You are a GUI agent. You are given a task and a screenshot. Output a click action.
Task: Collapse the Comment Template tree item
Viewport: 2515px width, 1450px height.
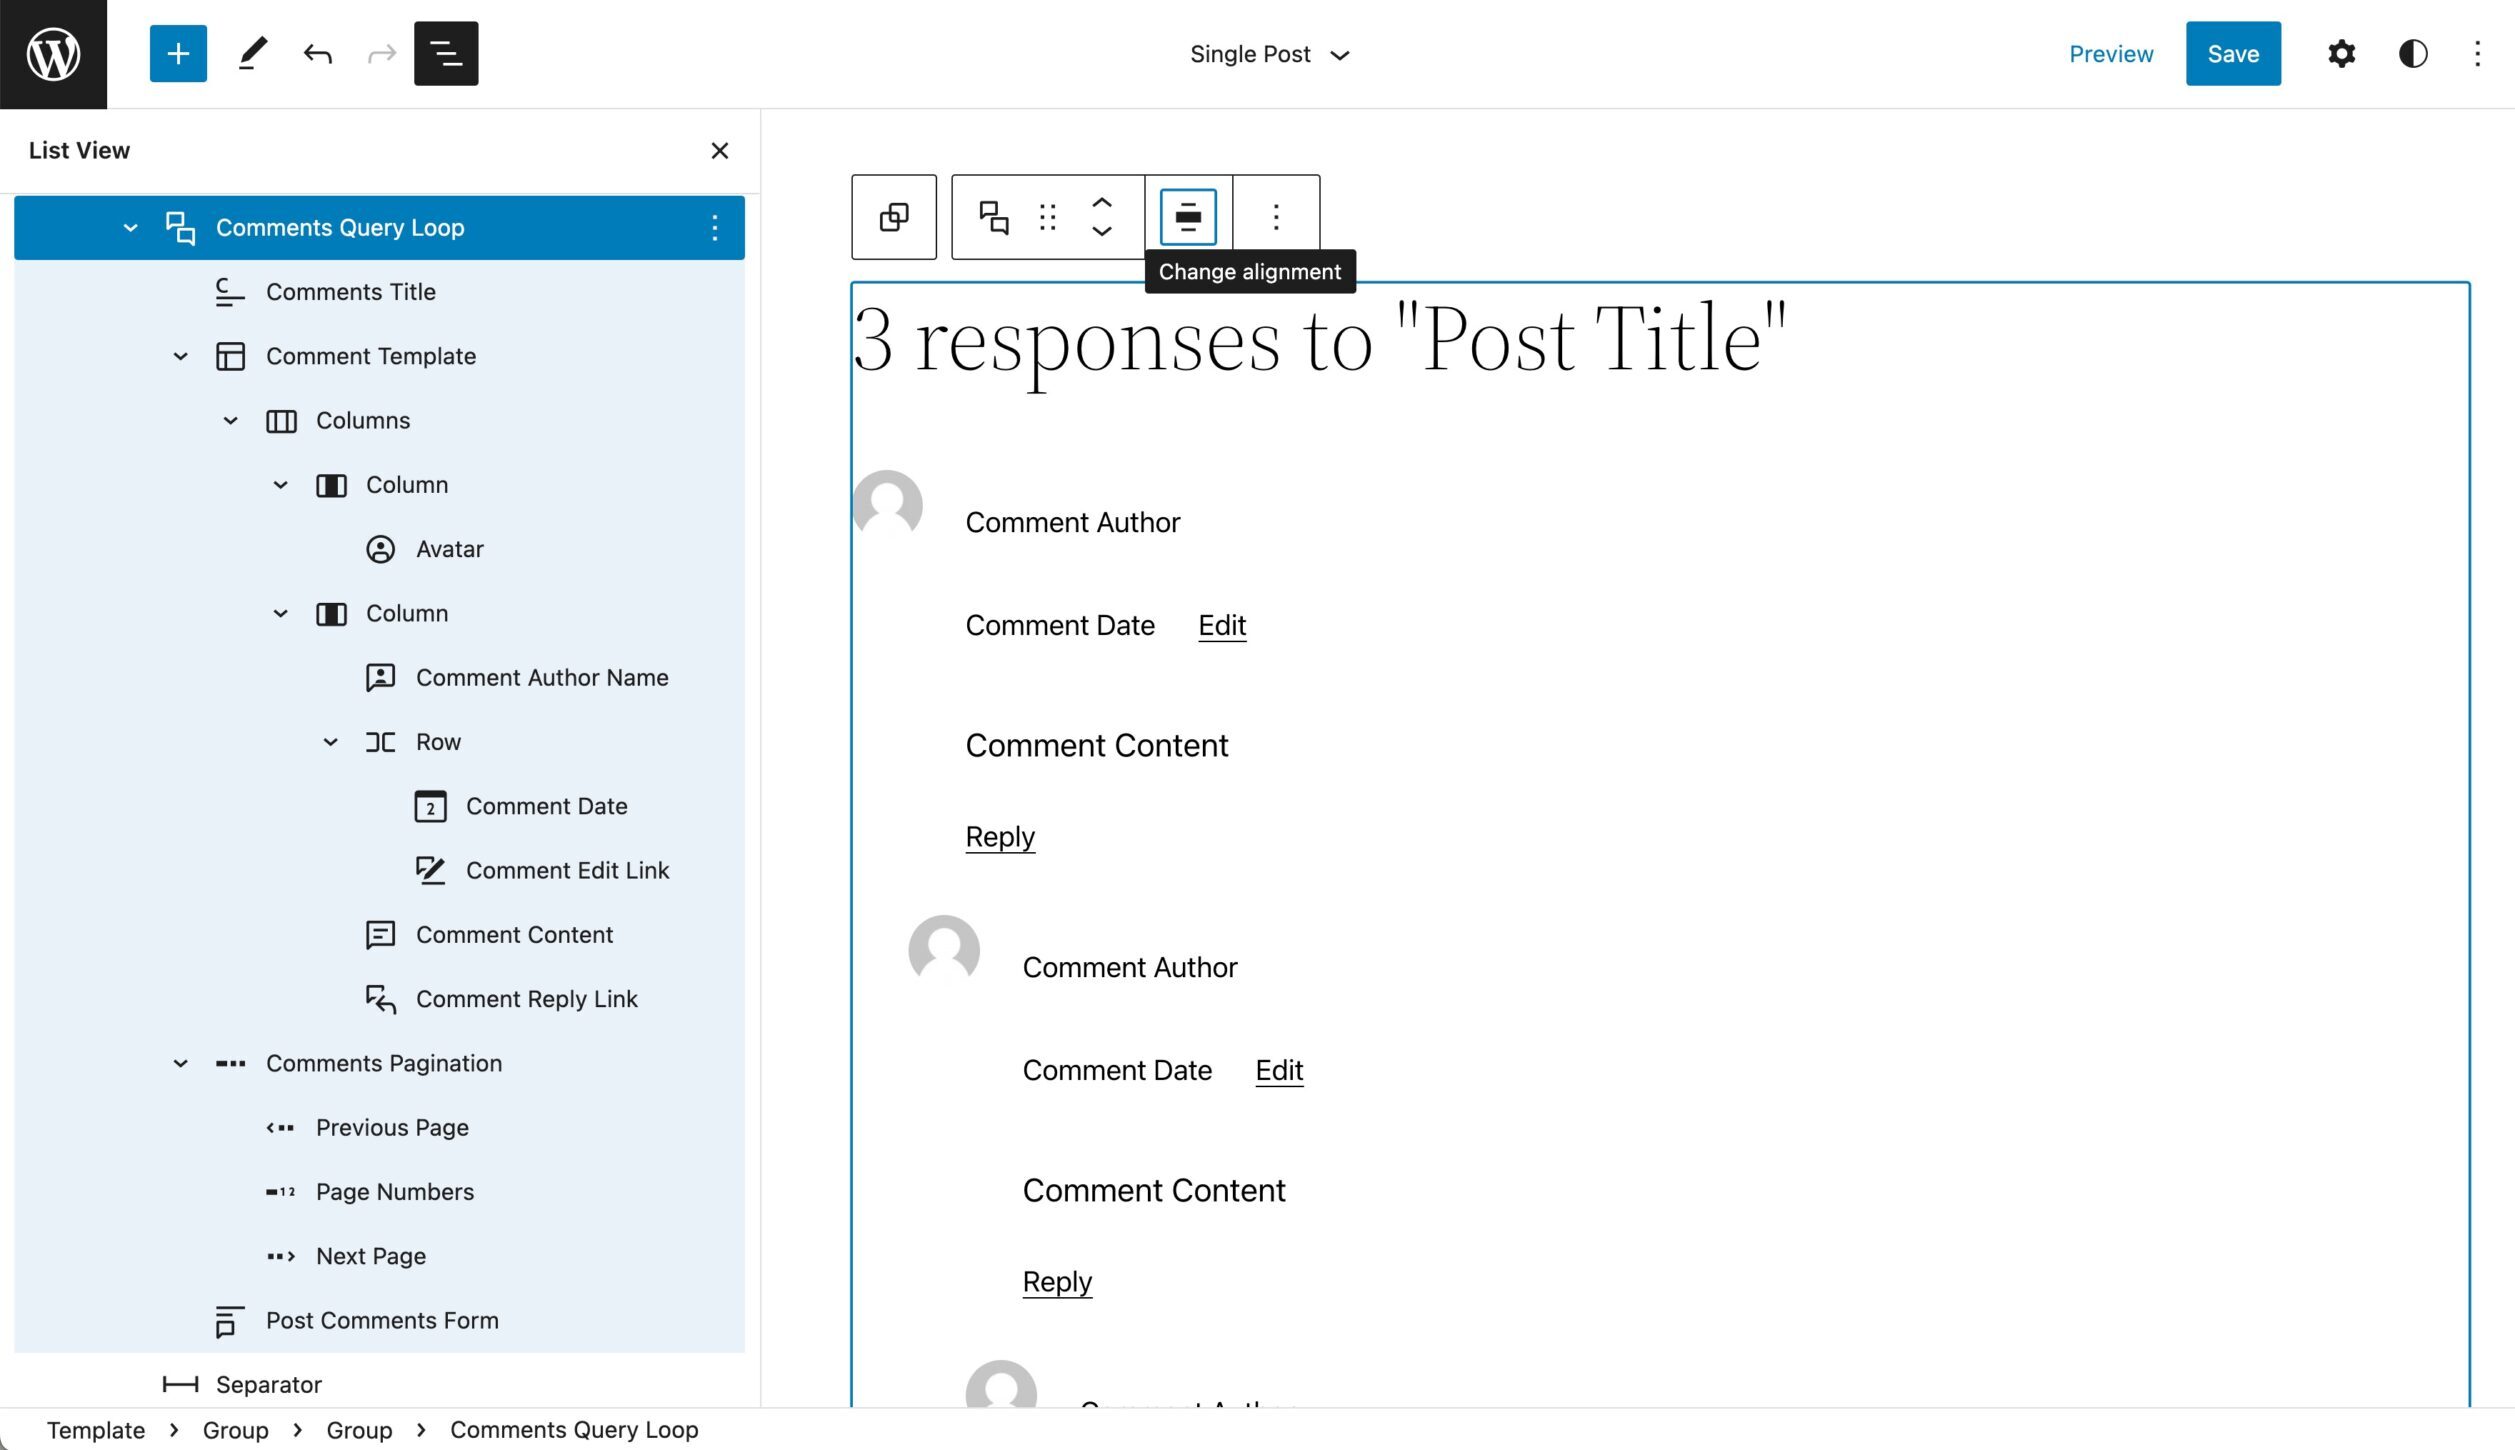click(180, 356)
